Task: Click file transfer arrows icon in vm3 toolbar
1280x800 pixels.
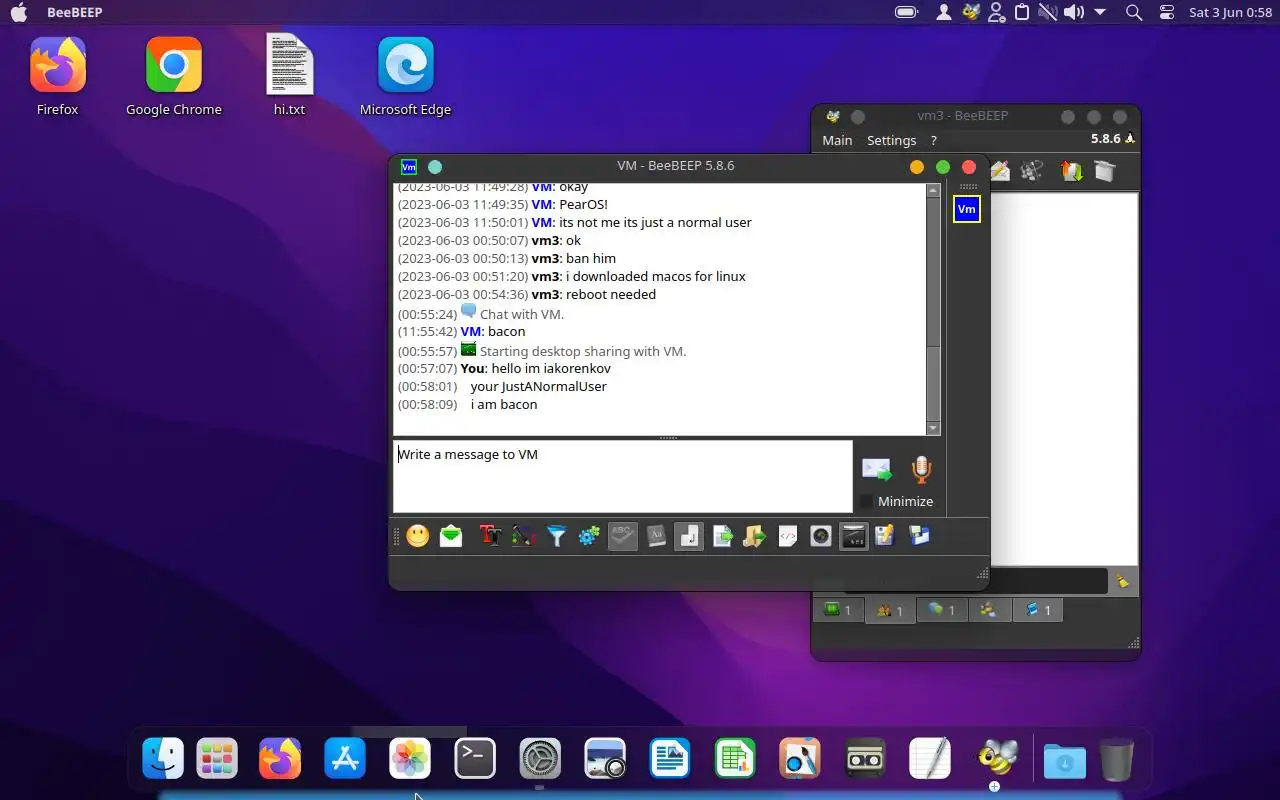Action: [x=1071, y=171]
